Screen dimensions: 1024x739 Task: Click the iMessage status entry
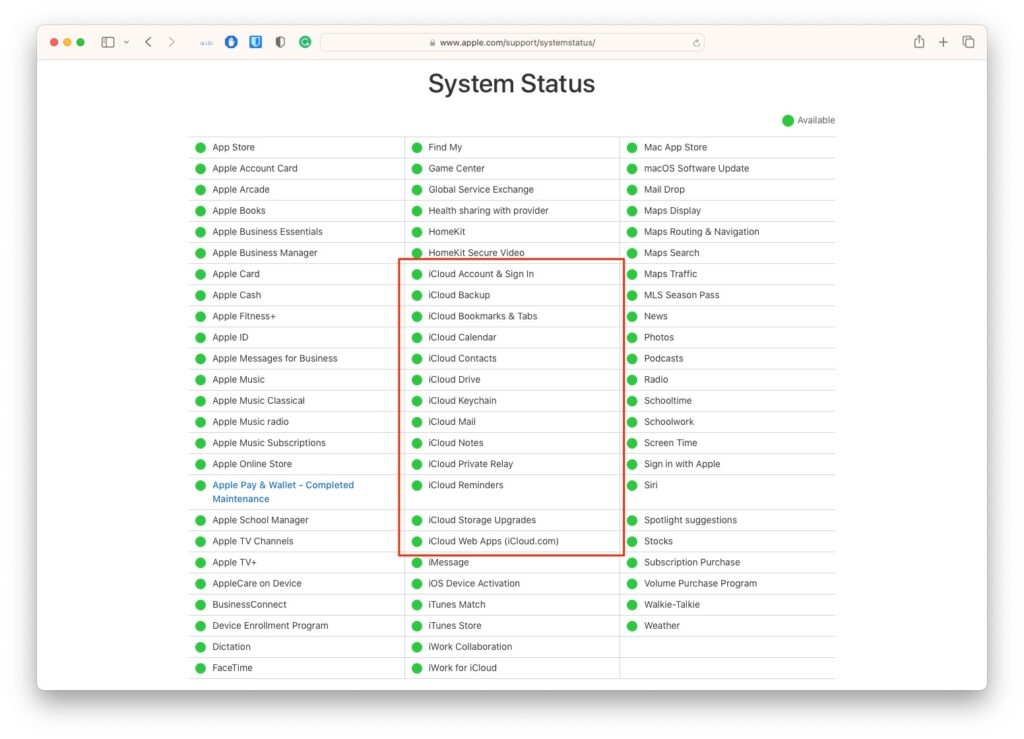[x=448, y=563]
